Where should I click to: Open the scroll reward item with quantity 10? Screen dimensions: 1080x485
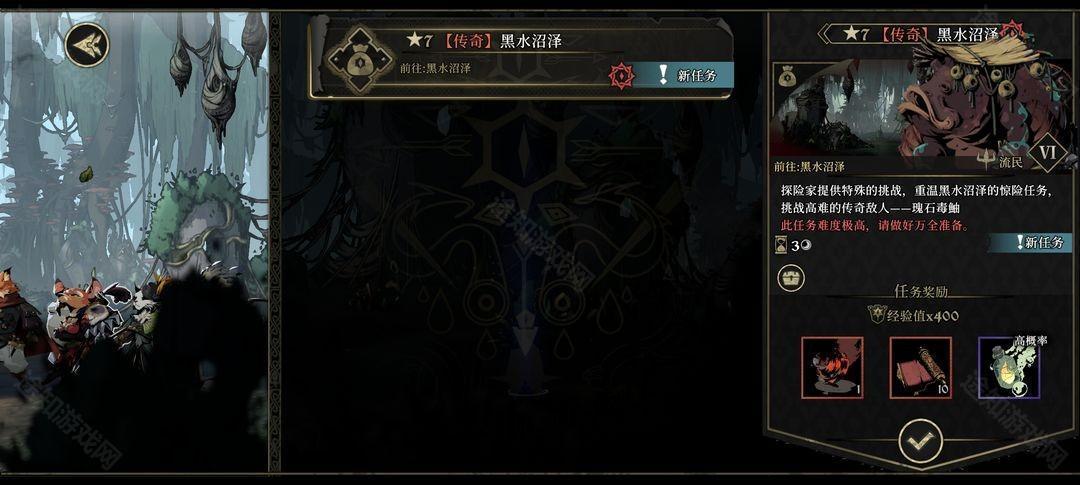920,367
